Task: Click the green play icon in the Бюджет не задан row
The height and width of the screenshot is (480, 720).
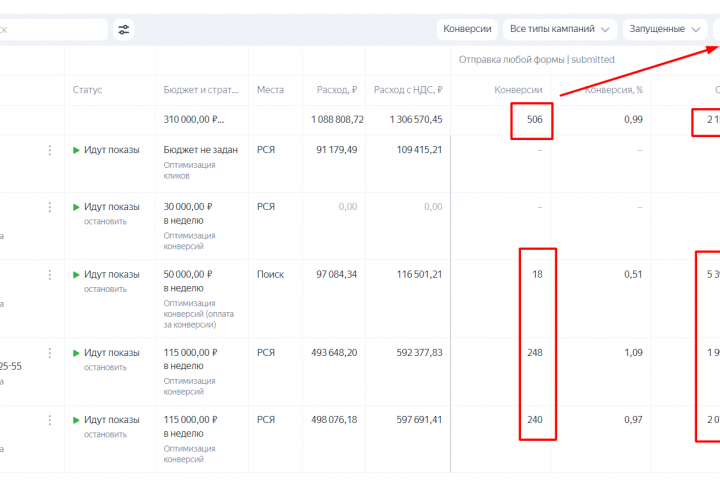Action: coord(76,150)
